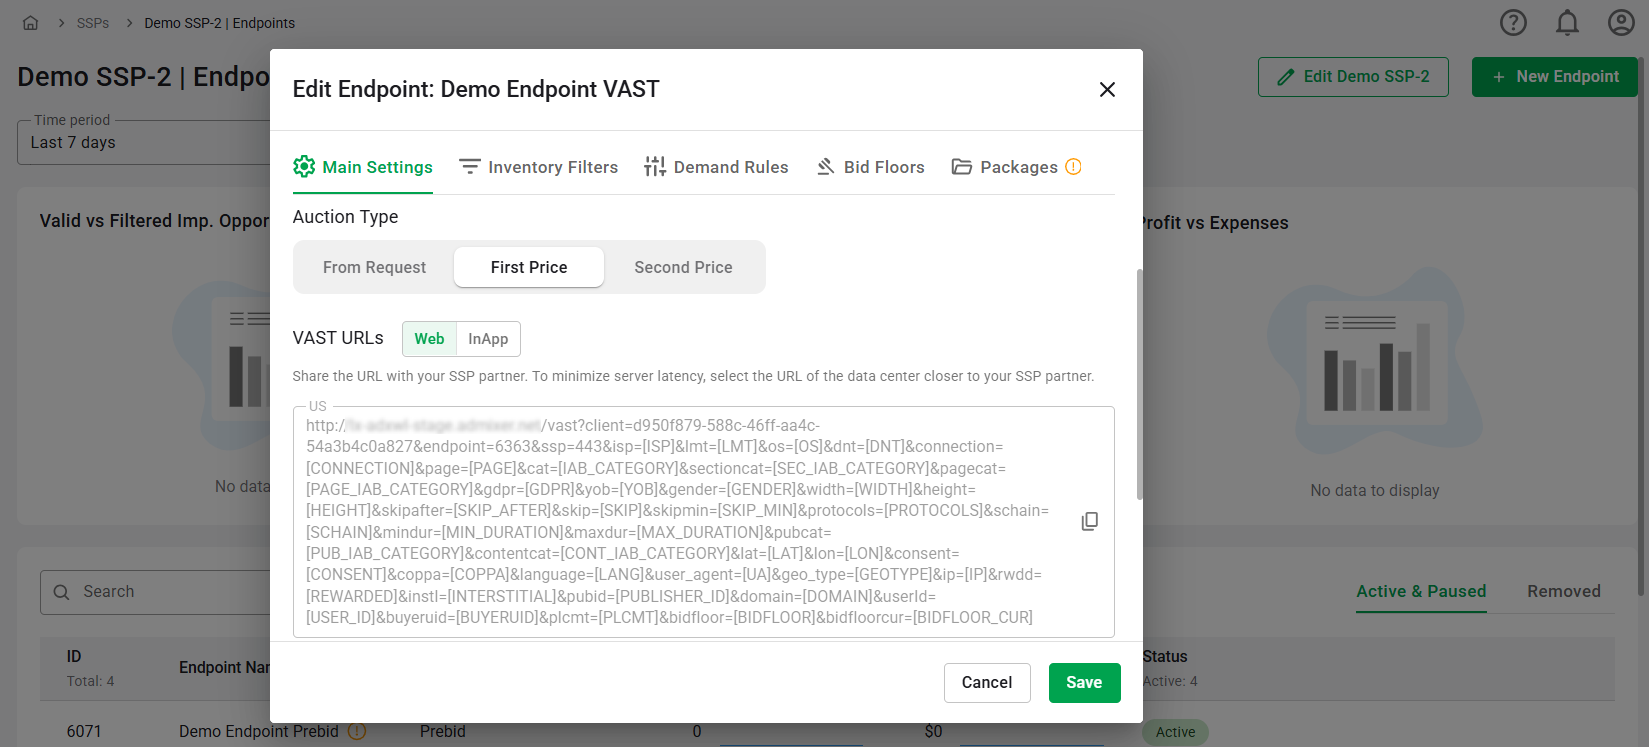Cancel editing the endpoint

[987, 683]
